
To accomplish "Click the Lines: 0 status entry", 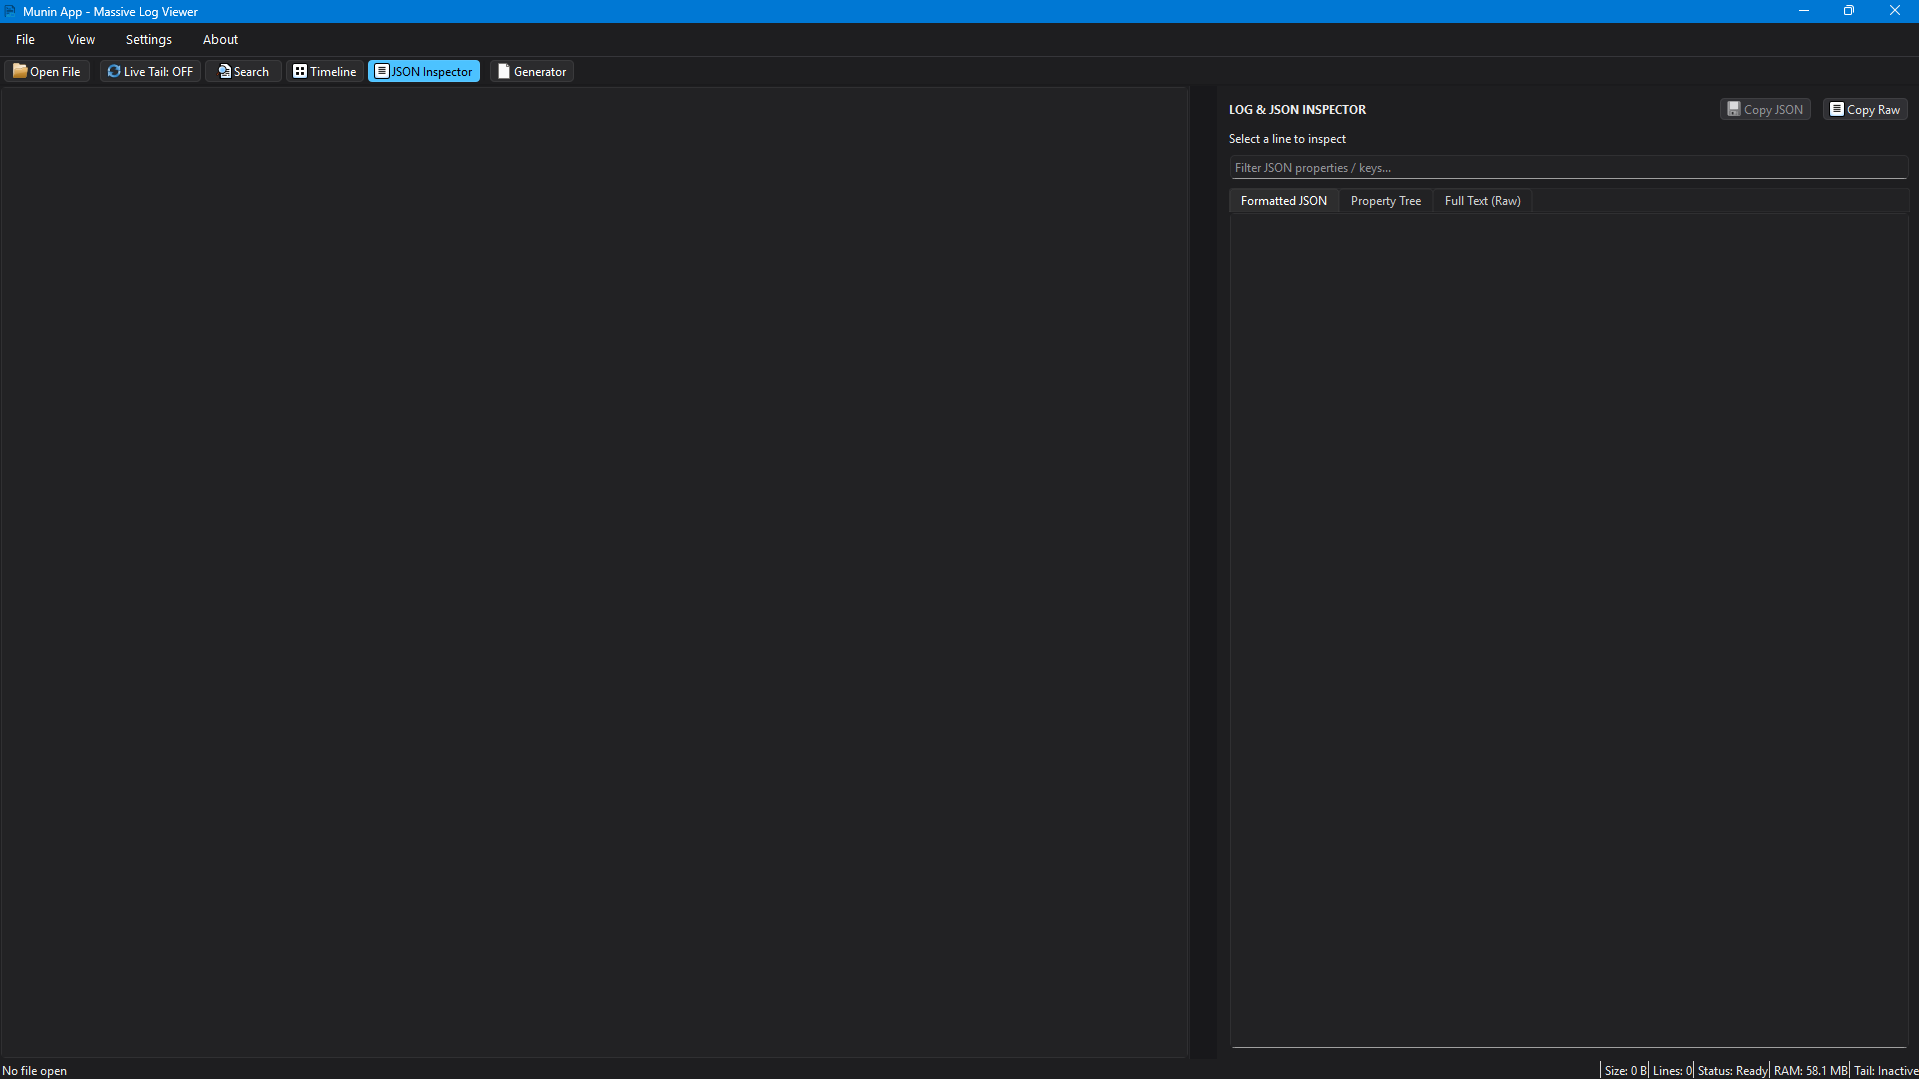I will click(1672, 1070).
